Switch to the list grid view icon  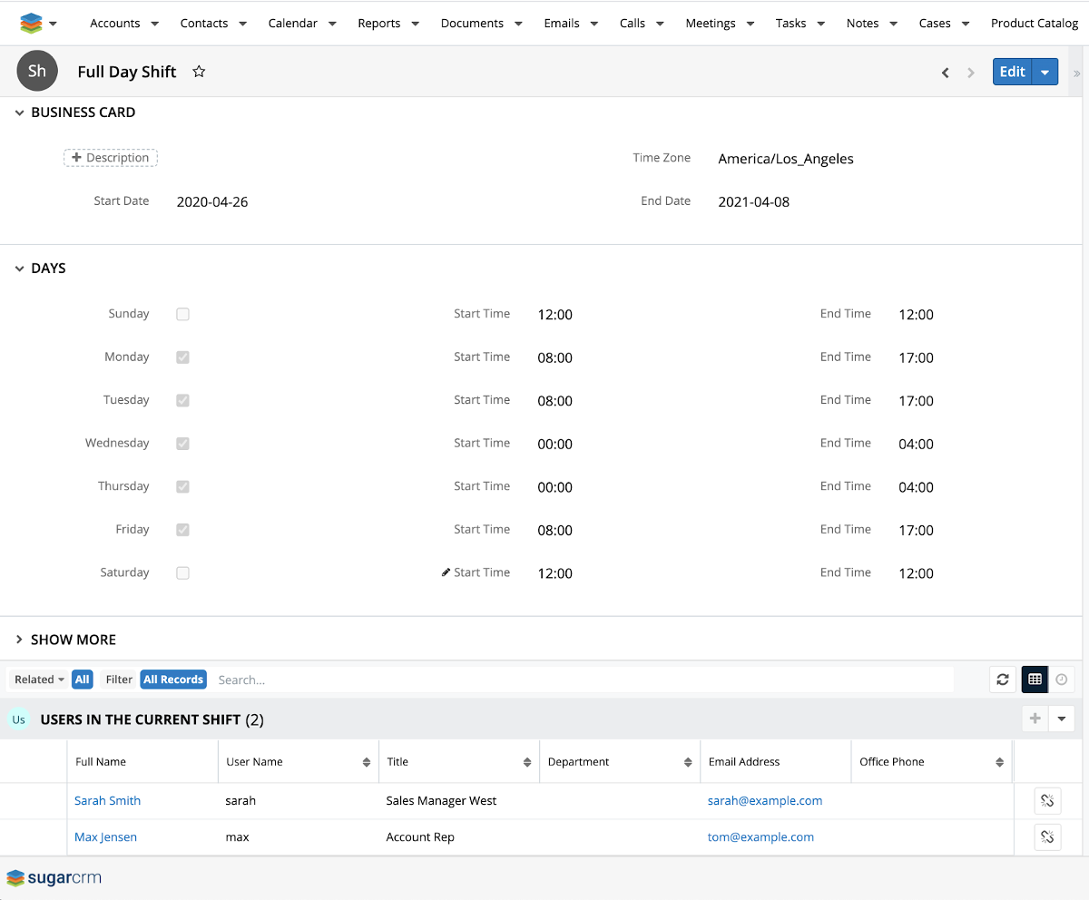[x=1034, y=680]
